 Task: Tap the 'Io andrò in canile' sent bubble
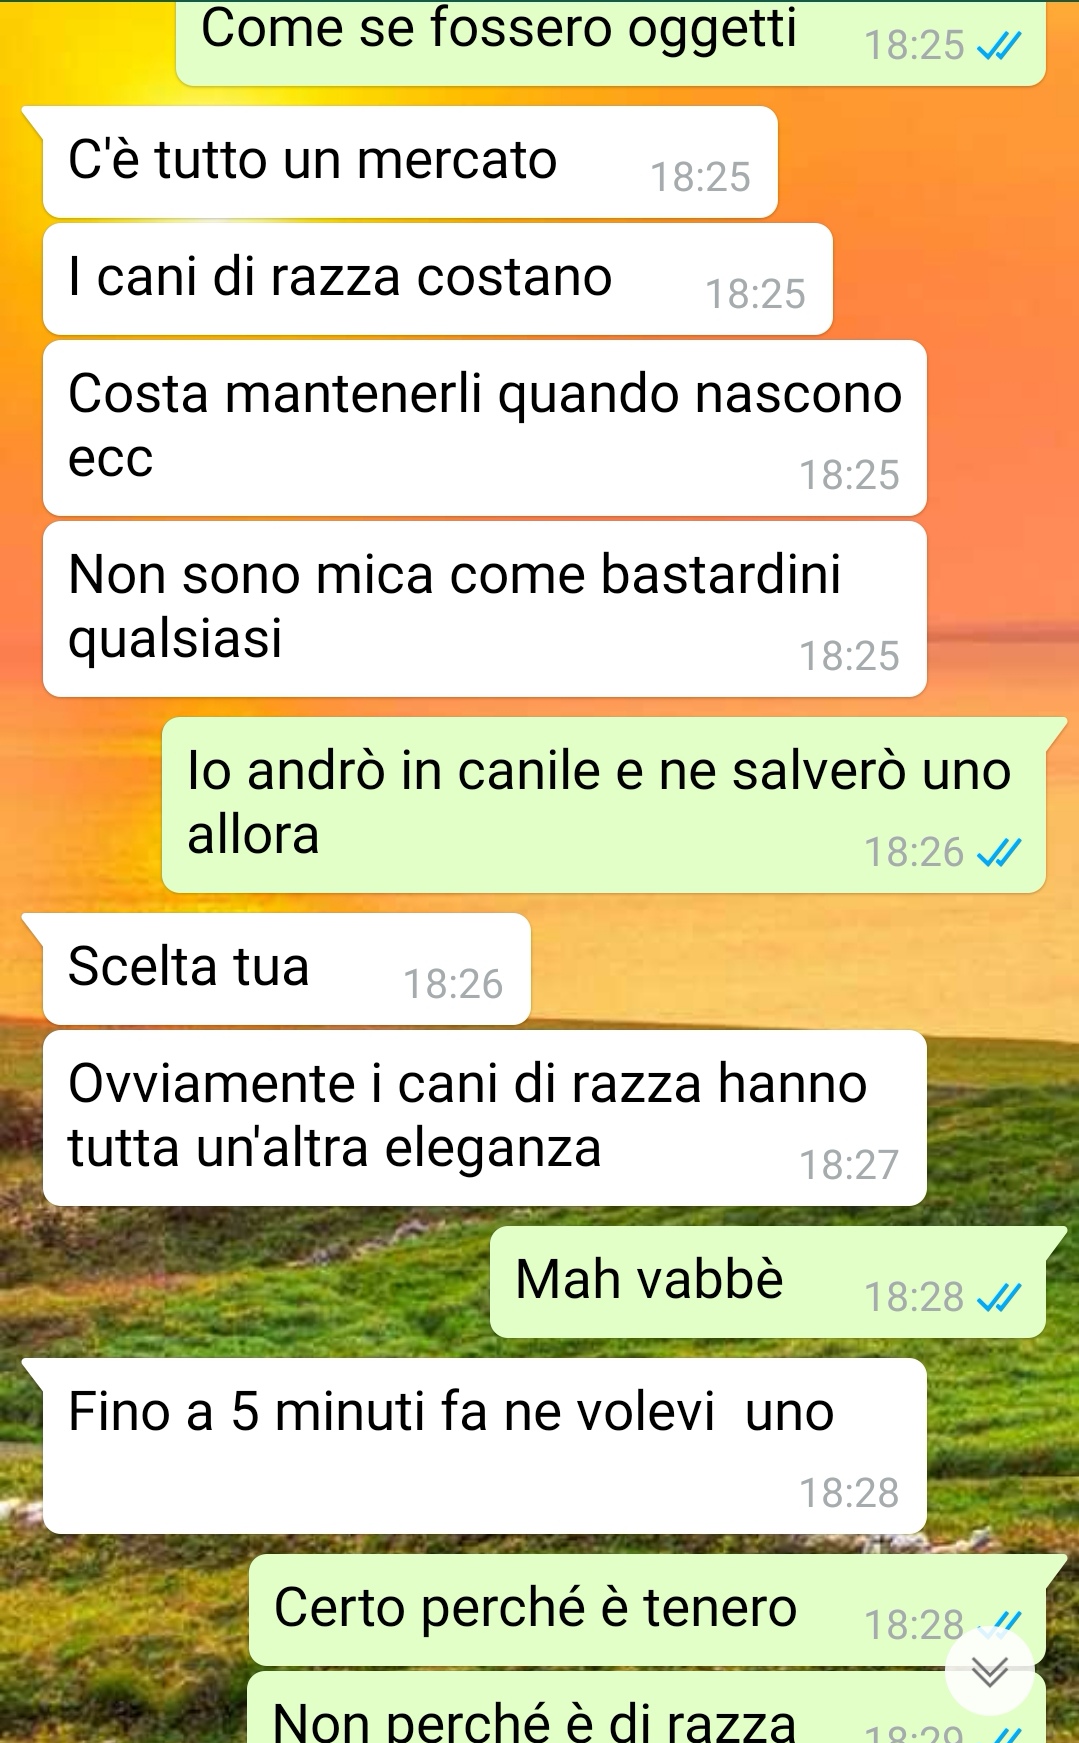604,805
